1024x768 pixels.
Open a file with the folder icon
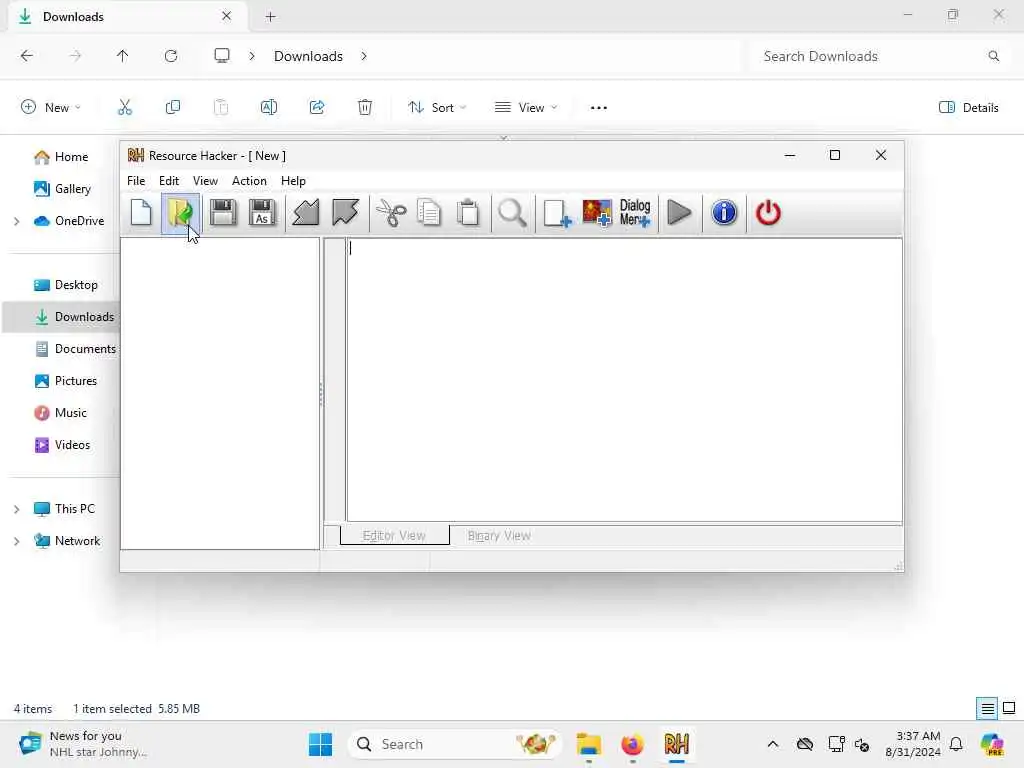(180, 213)
